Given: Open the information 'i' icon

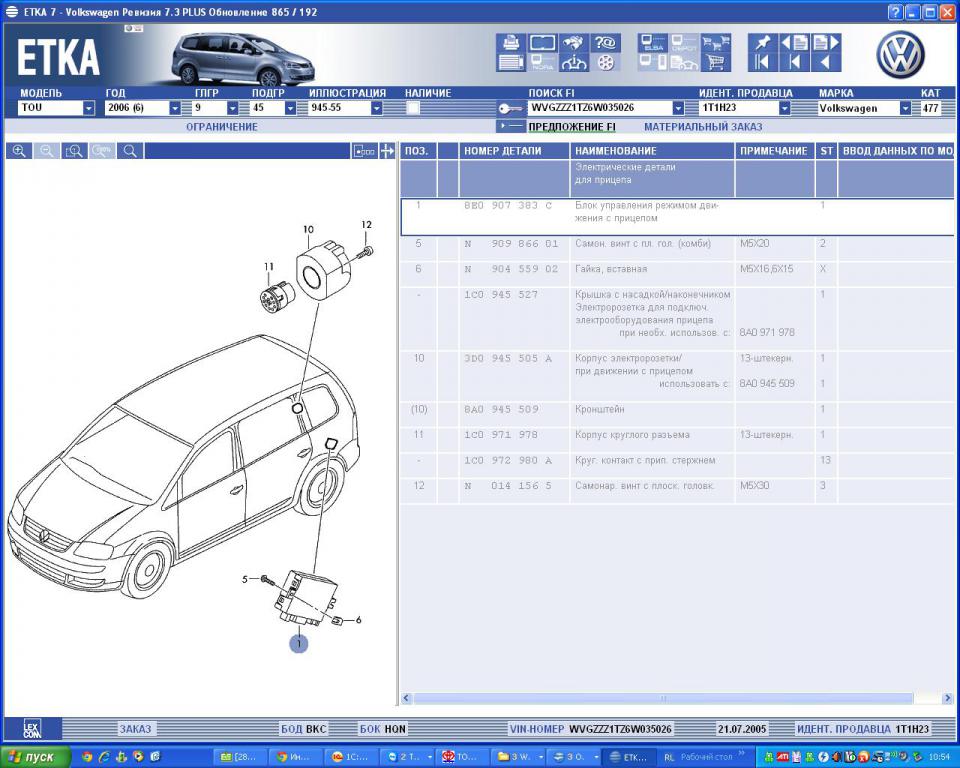Looking at the screenshot, I should (x=573, y=62).
